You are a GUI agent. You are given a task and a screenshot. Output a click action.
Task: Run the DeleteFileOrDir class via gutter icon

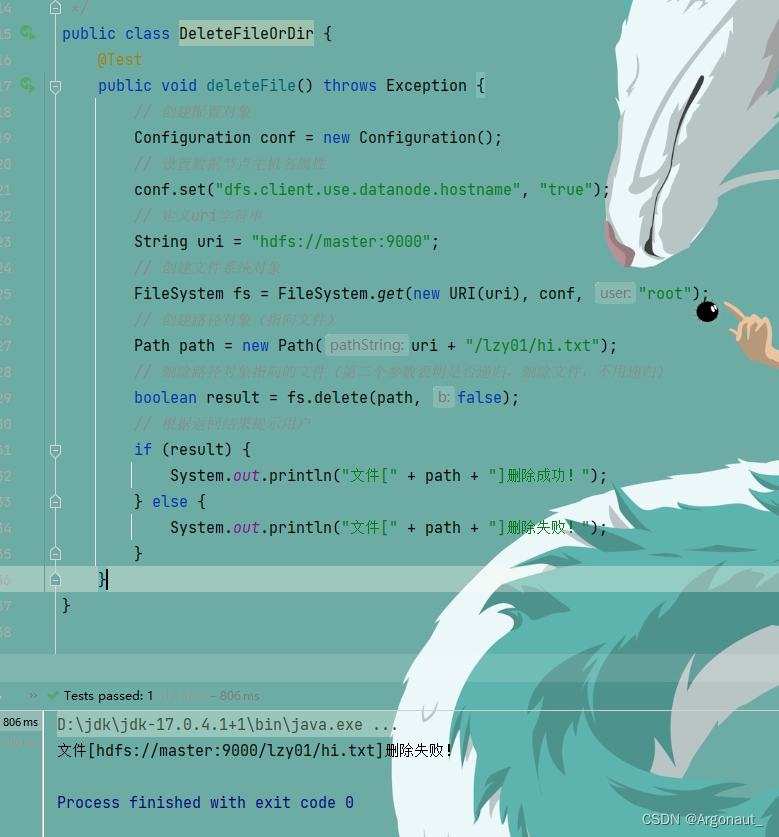[x=28, y=33]
